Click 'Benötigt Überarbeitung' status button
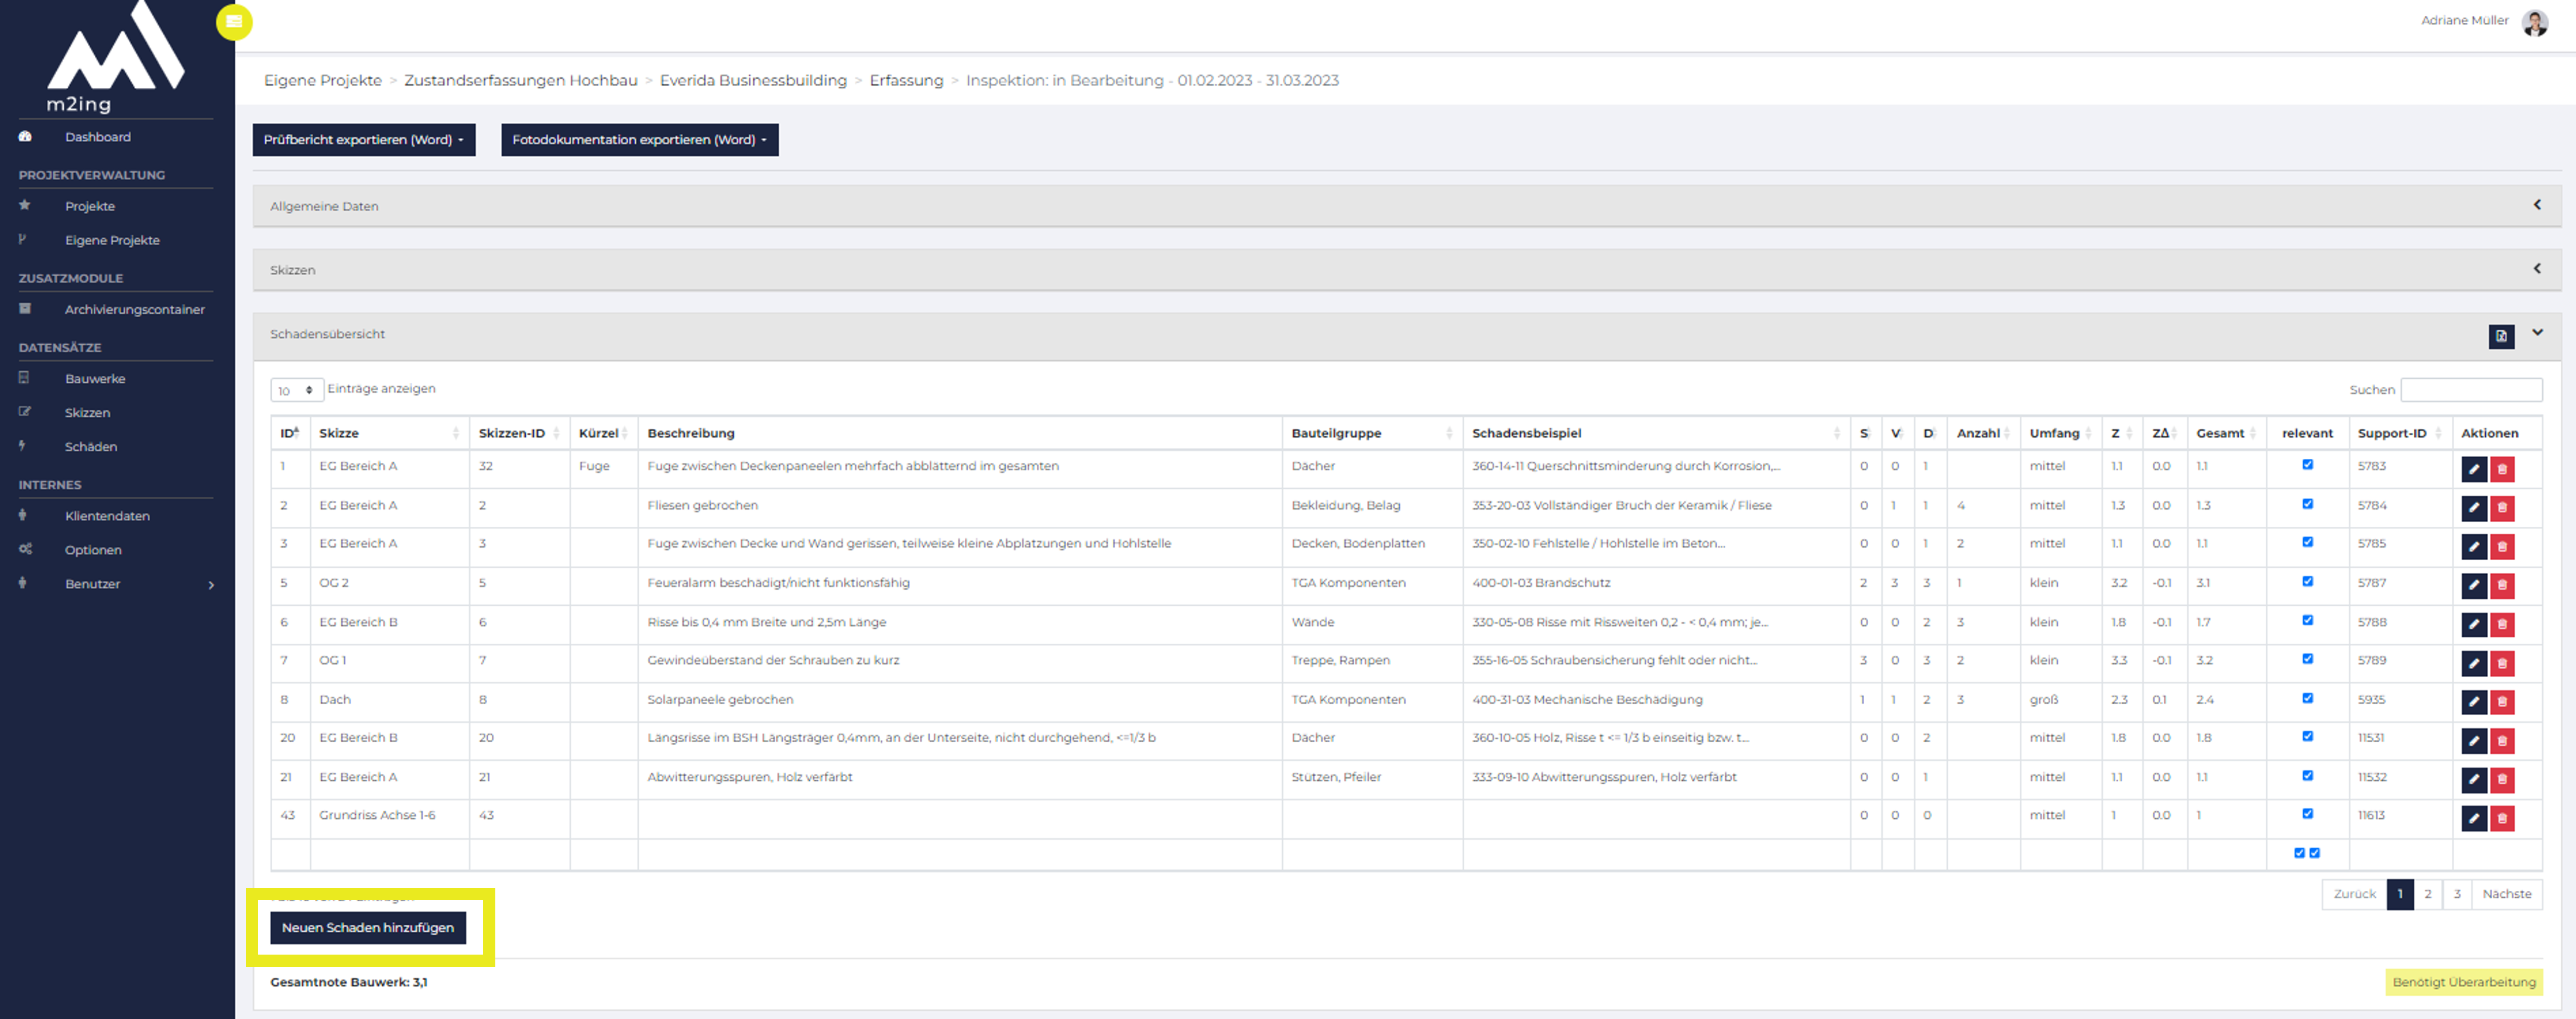 click(2464, 982)
